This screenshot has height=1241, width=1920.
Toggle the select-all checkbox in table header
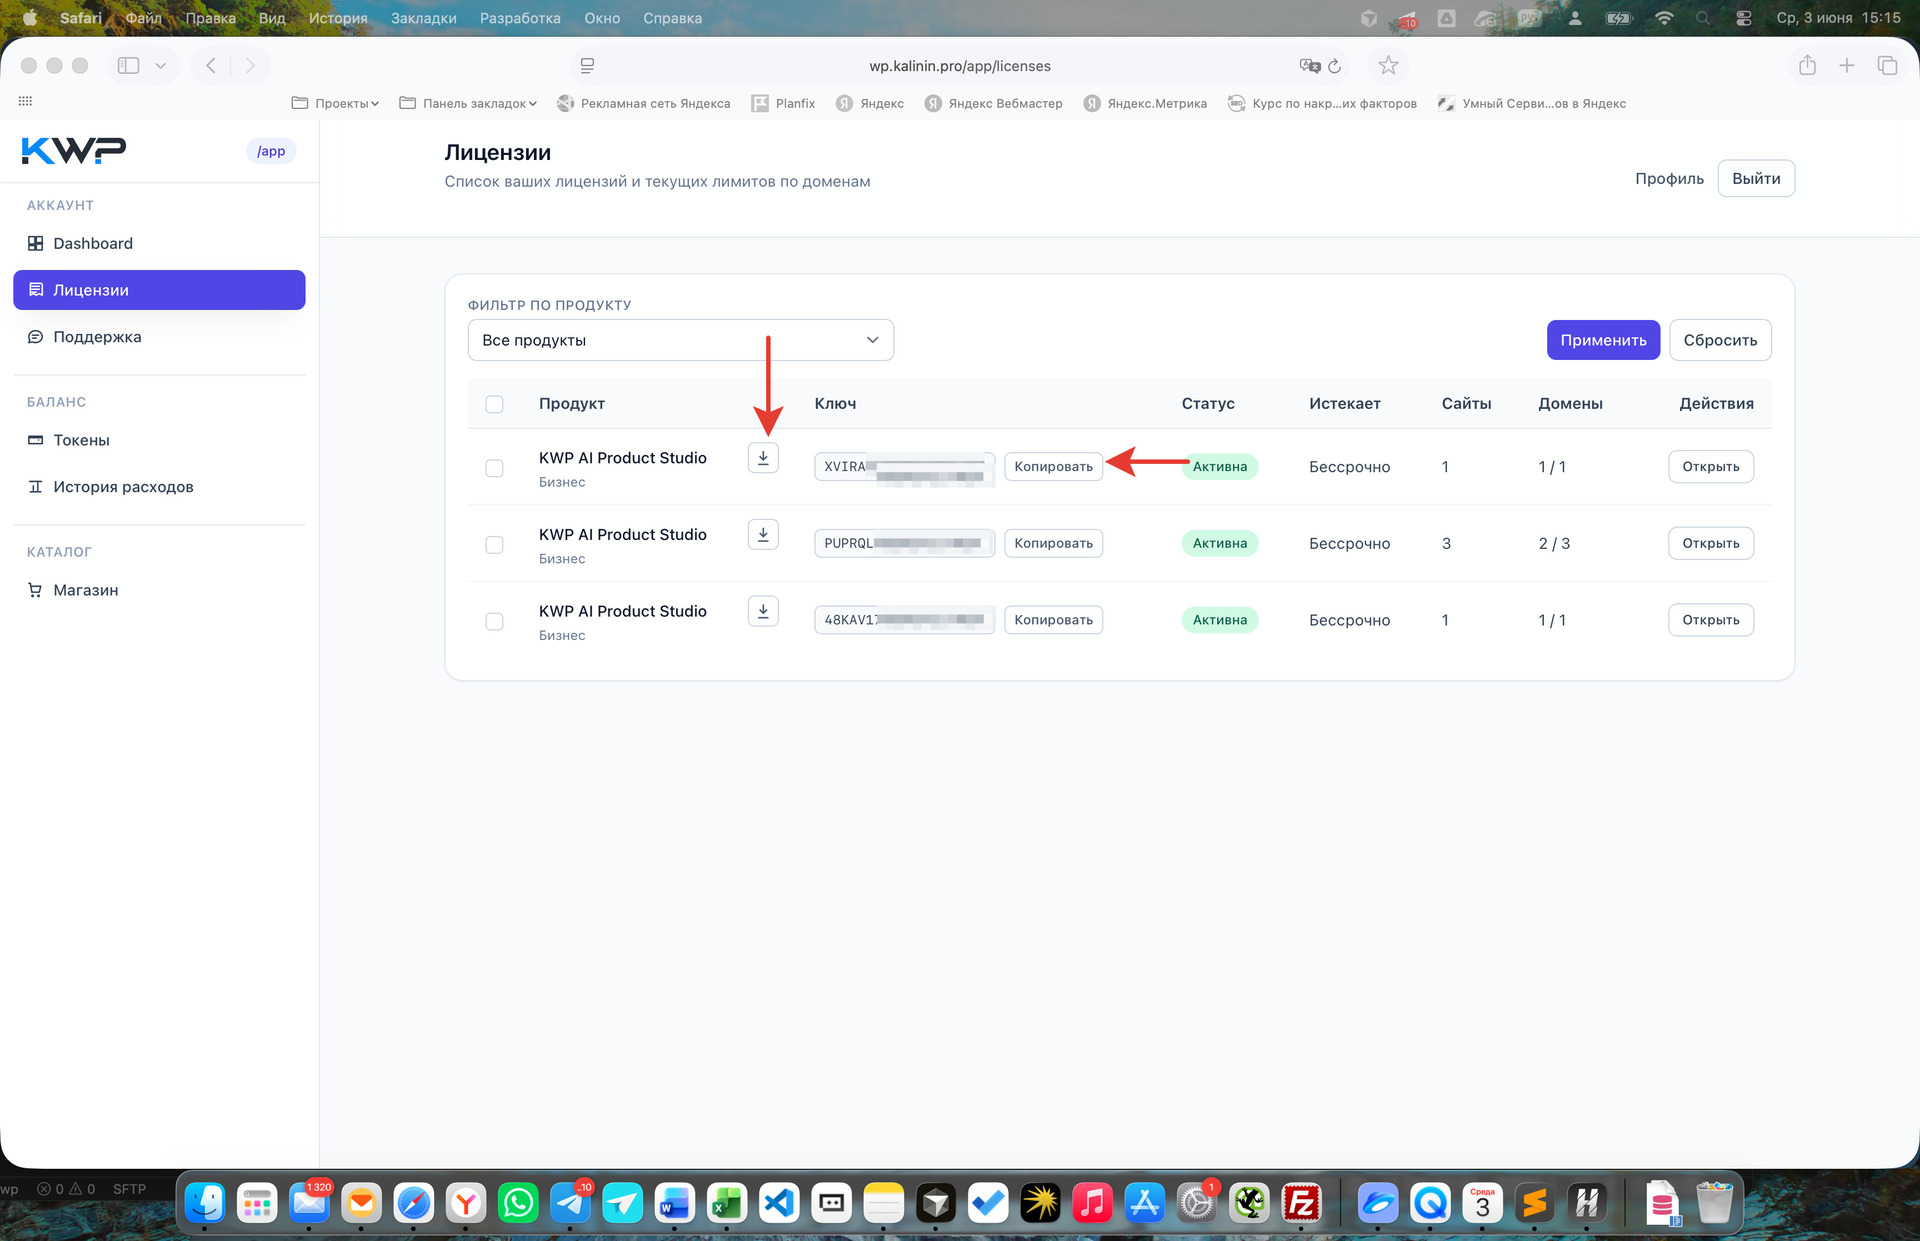click(x=494, y=404)
